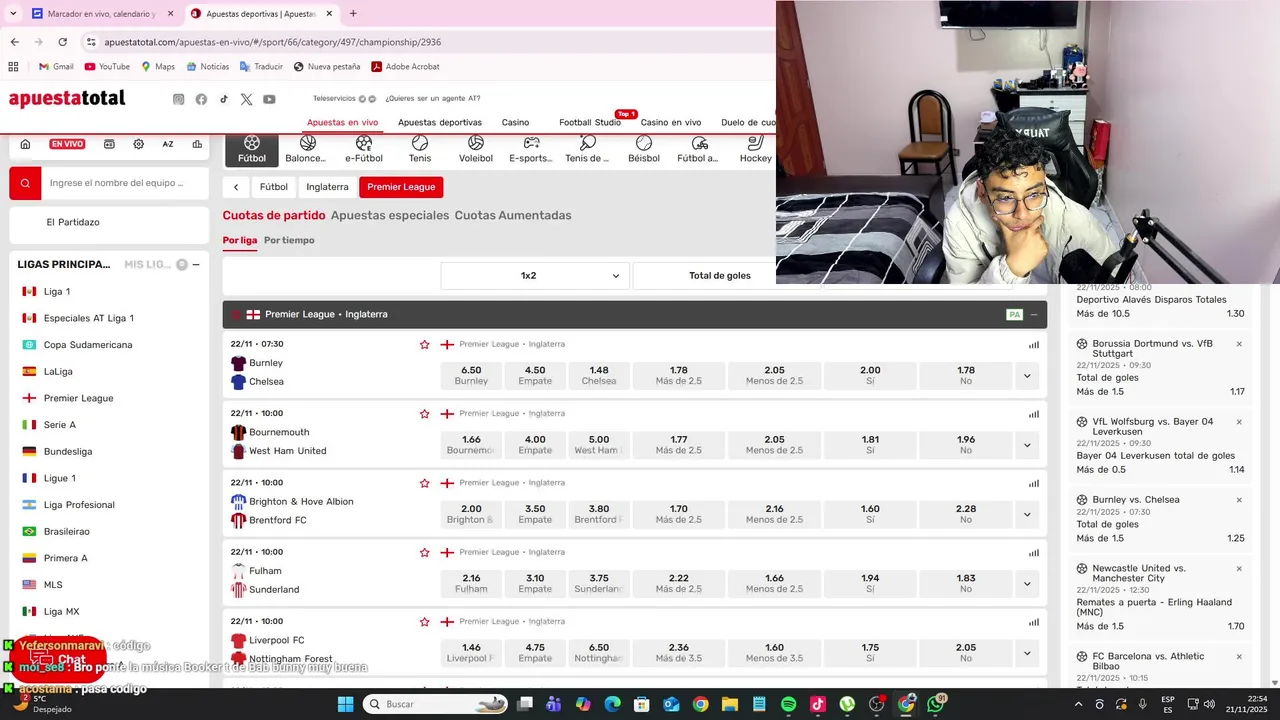Image resolution: width=1280 pixels, height=720 pixels.
Task: Open the Total de goles market dropdown
Action: click(x=720, y=275)
